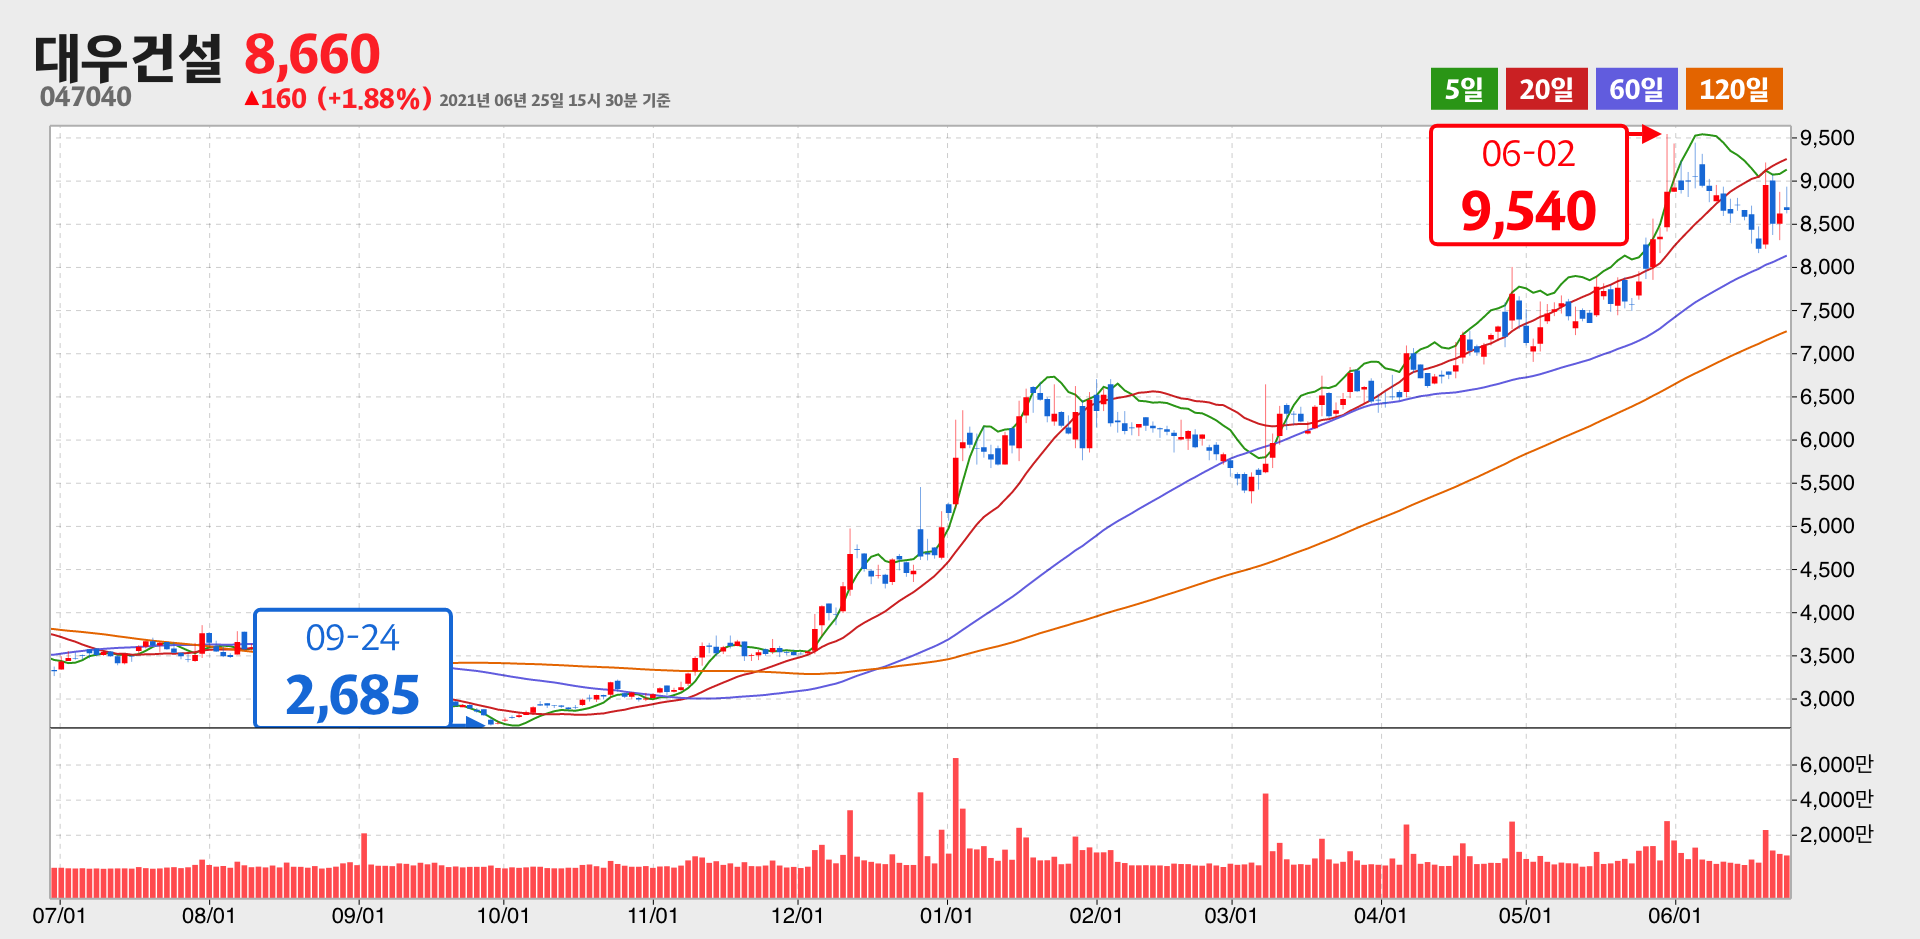
Task: Click the 3,500 price axis label
Action: pos(1827,656)
